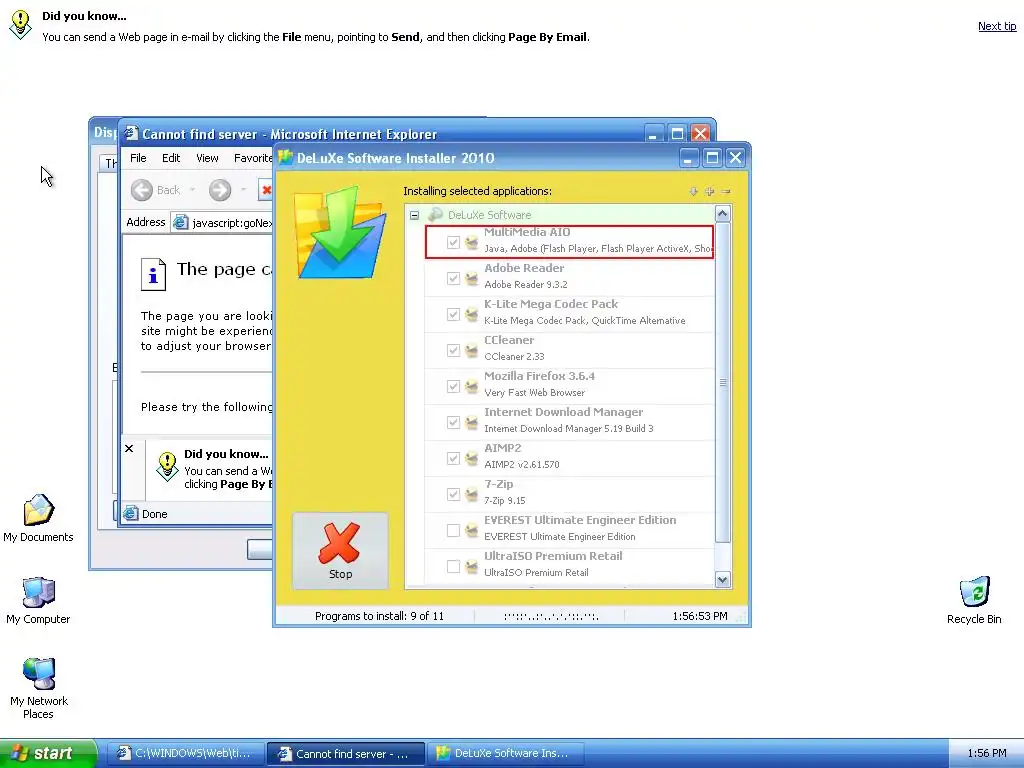Screen dimensions: 1024x768
Task: Switch to DeLuXe Software Installer taskbar item
Action: (505, 754)
